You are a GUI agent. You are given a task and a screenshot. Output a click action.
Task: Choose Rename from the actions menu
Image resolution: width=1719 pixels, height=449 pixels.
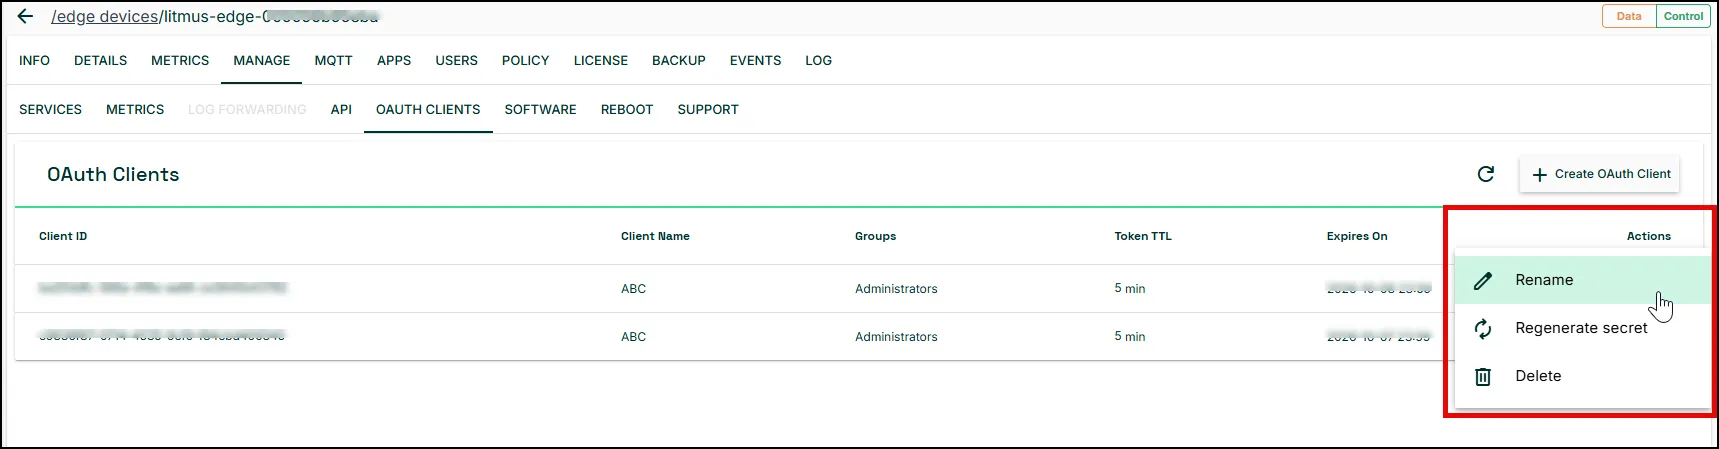click(x=1583, y=280)
